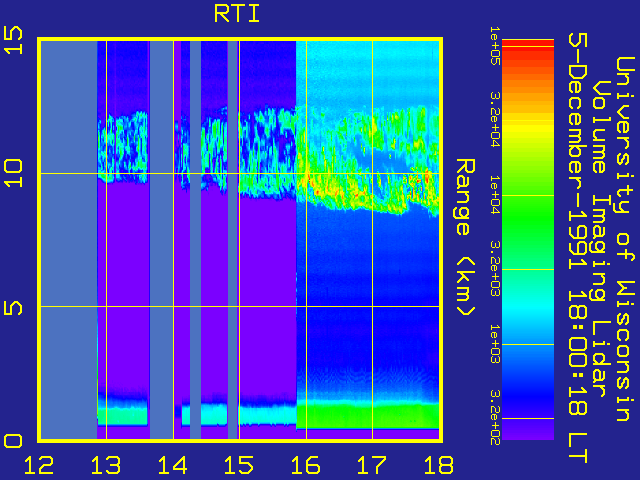Click colorbar label 1e+05

(x=495, y=46)
